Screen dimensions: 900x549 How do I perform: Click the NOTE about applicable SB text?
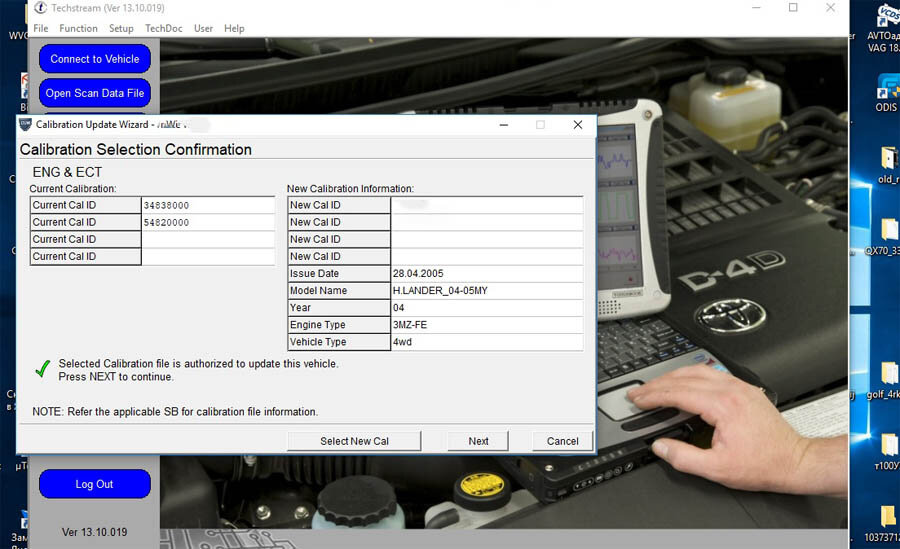[175, 412]
